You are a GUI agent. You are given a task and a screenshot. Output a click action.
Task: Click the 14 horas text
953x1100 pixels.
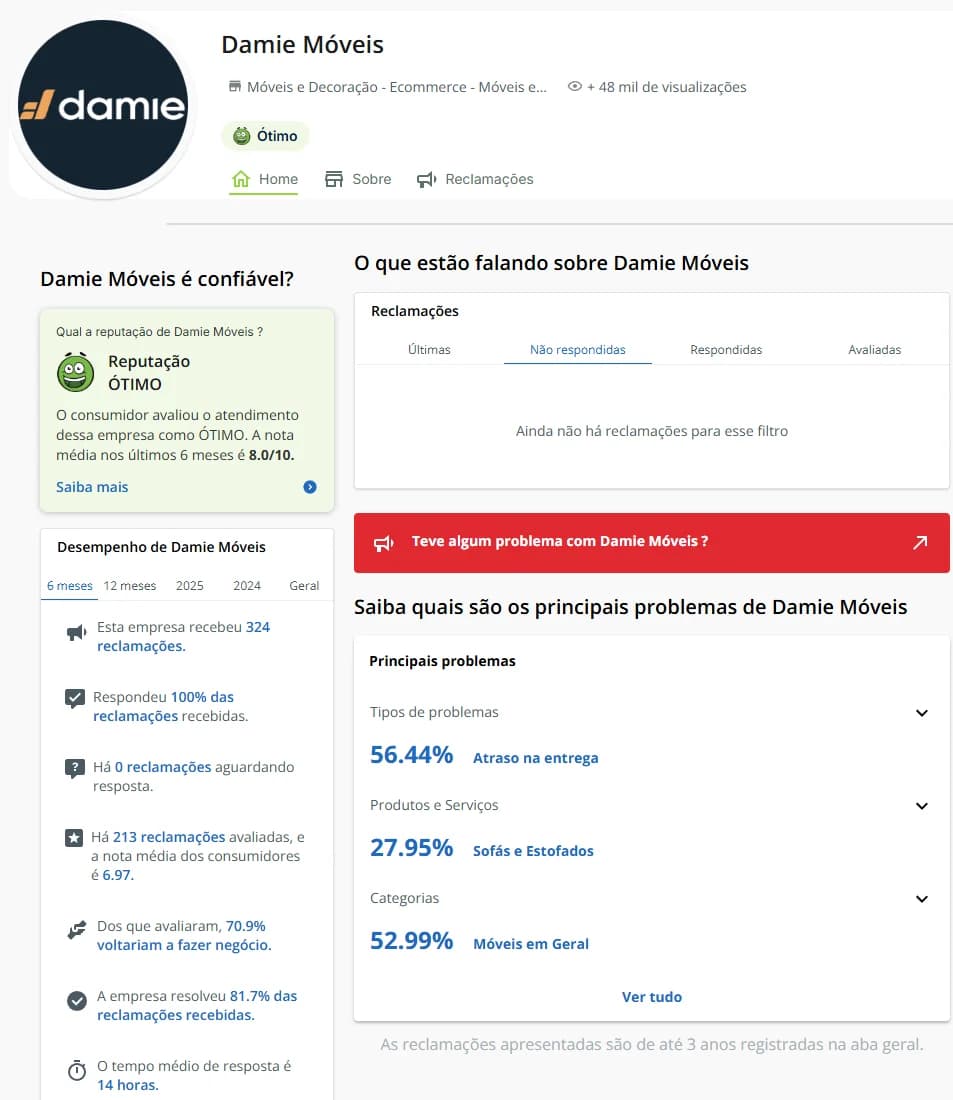point(128,1085)
